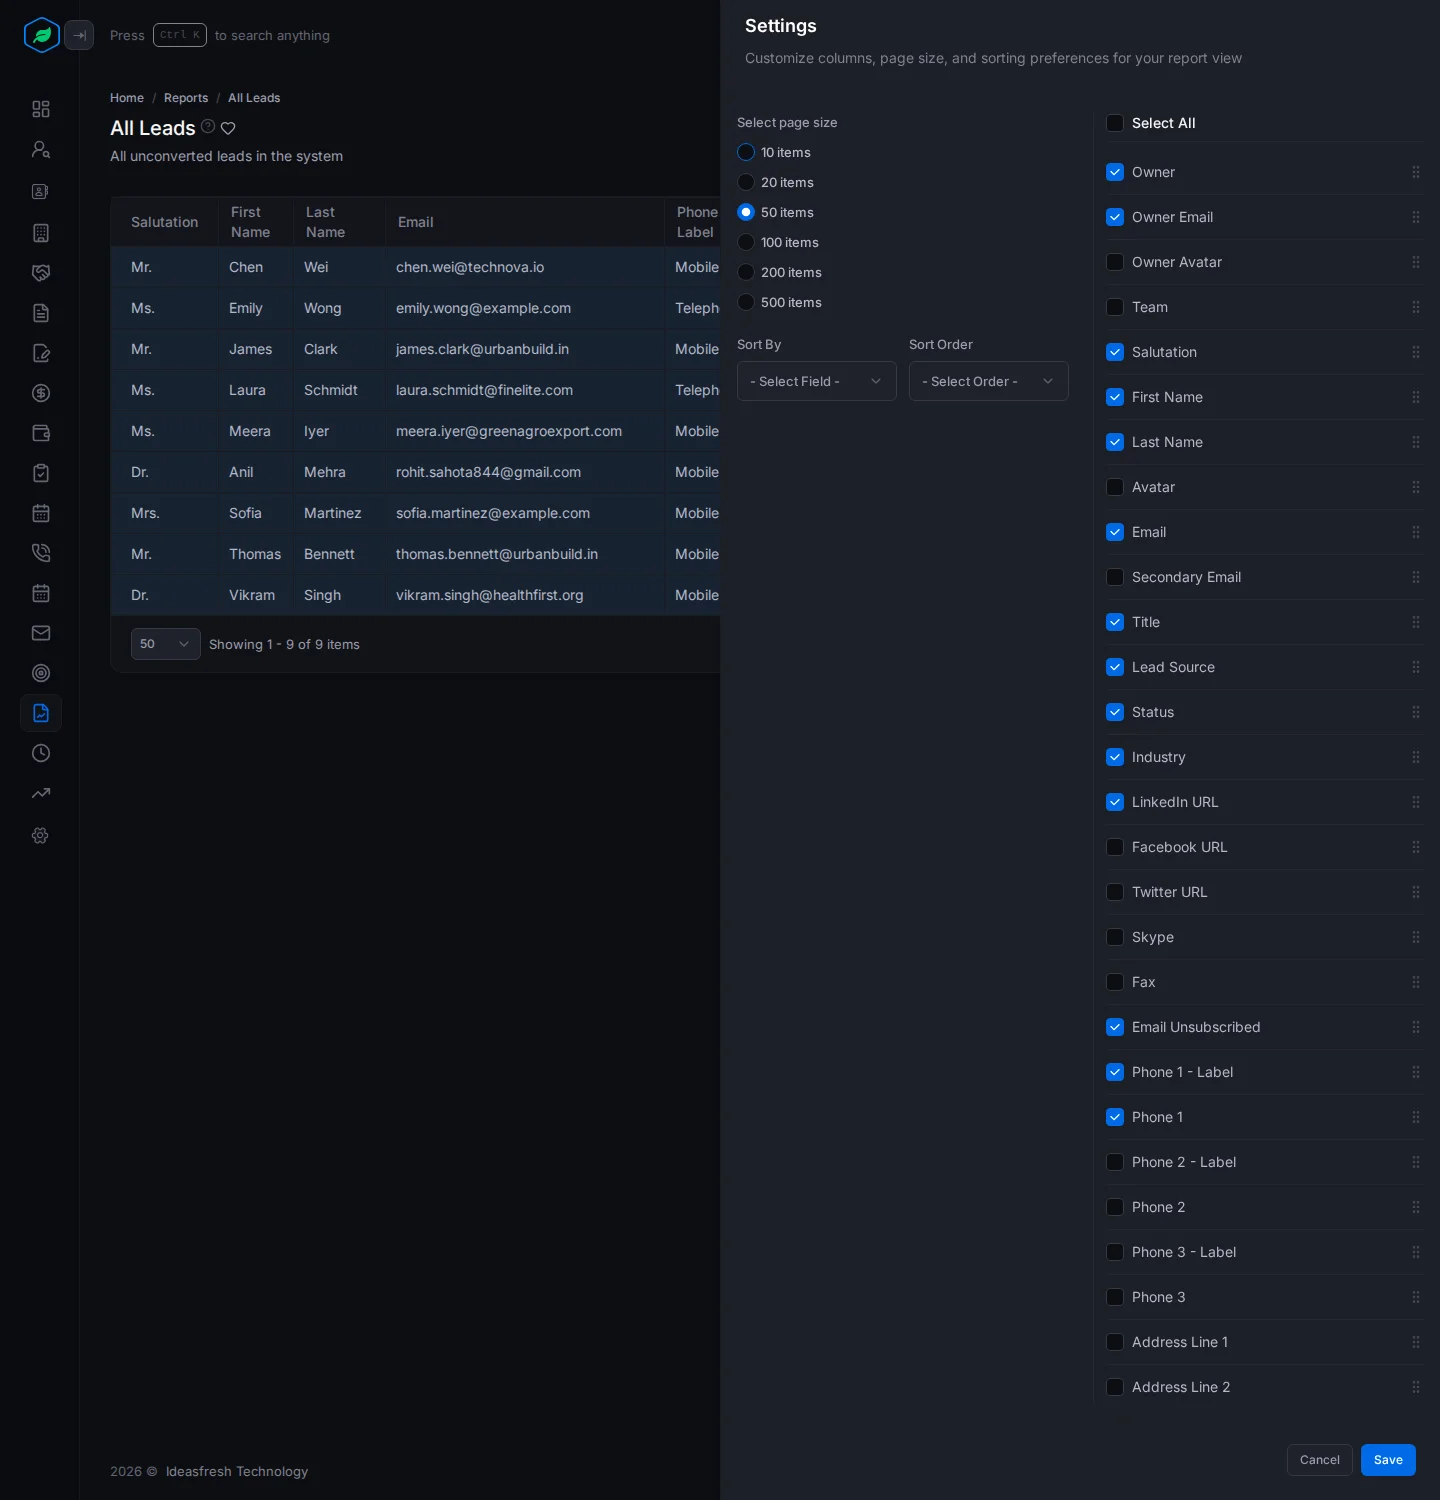Click the Ideasfresh app logo

pos(42,35)
